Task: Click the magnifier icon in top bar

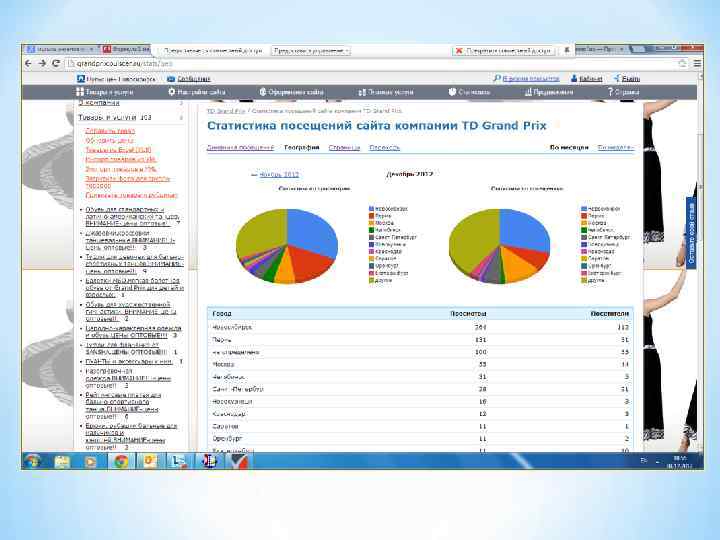Action: coord(496,79)
